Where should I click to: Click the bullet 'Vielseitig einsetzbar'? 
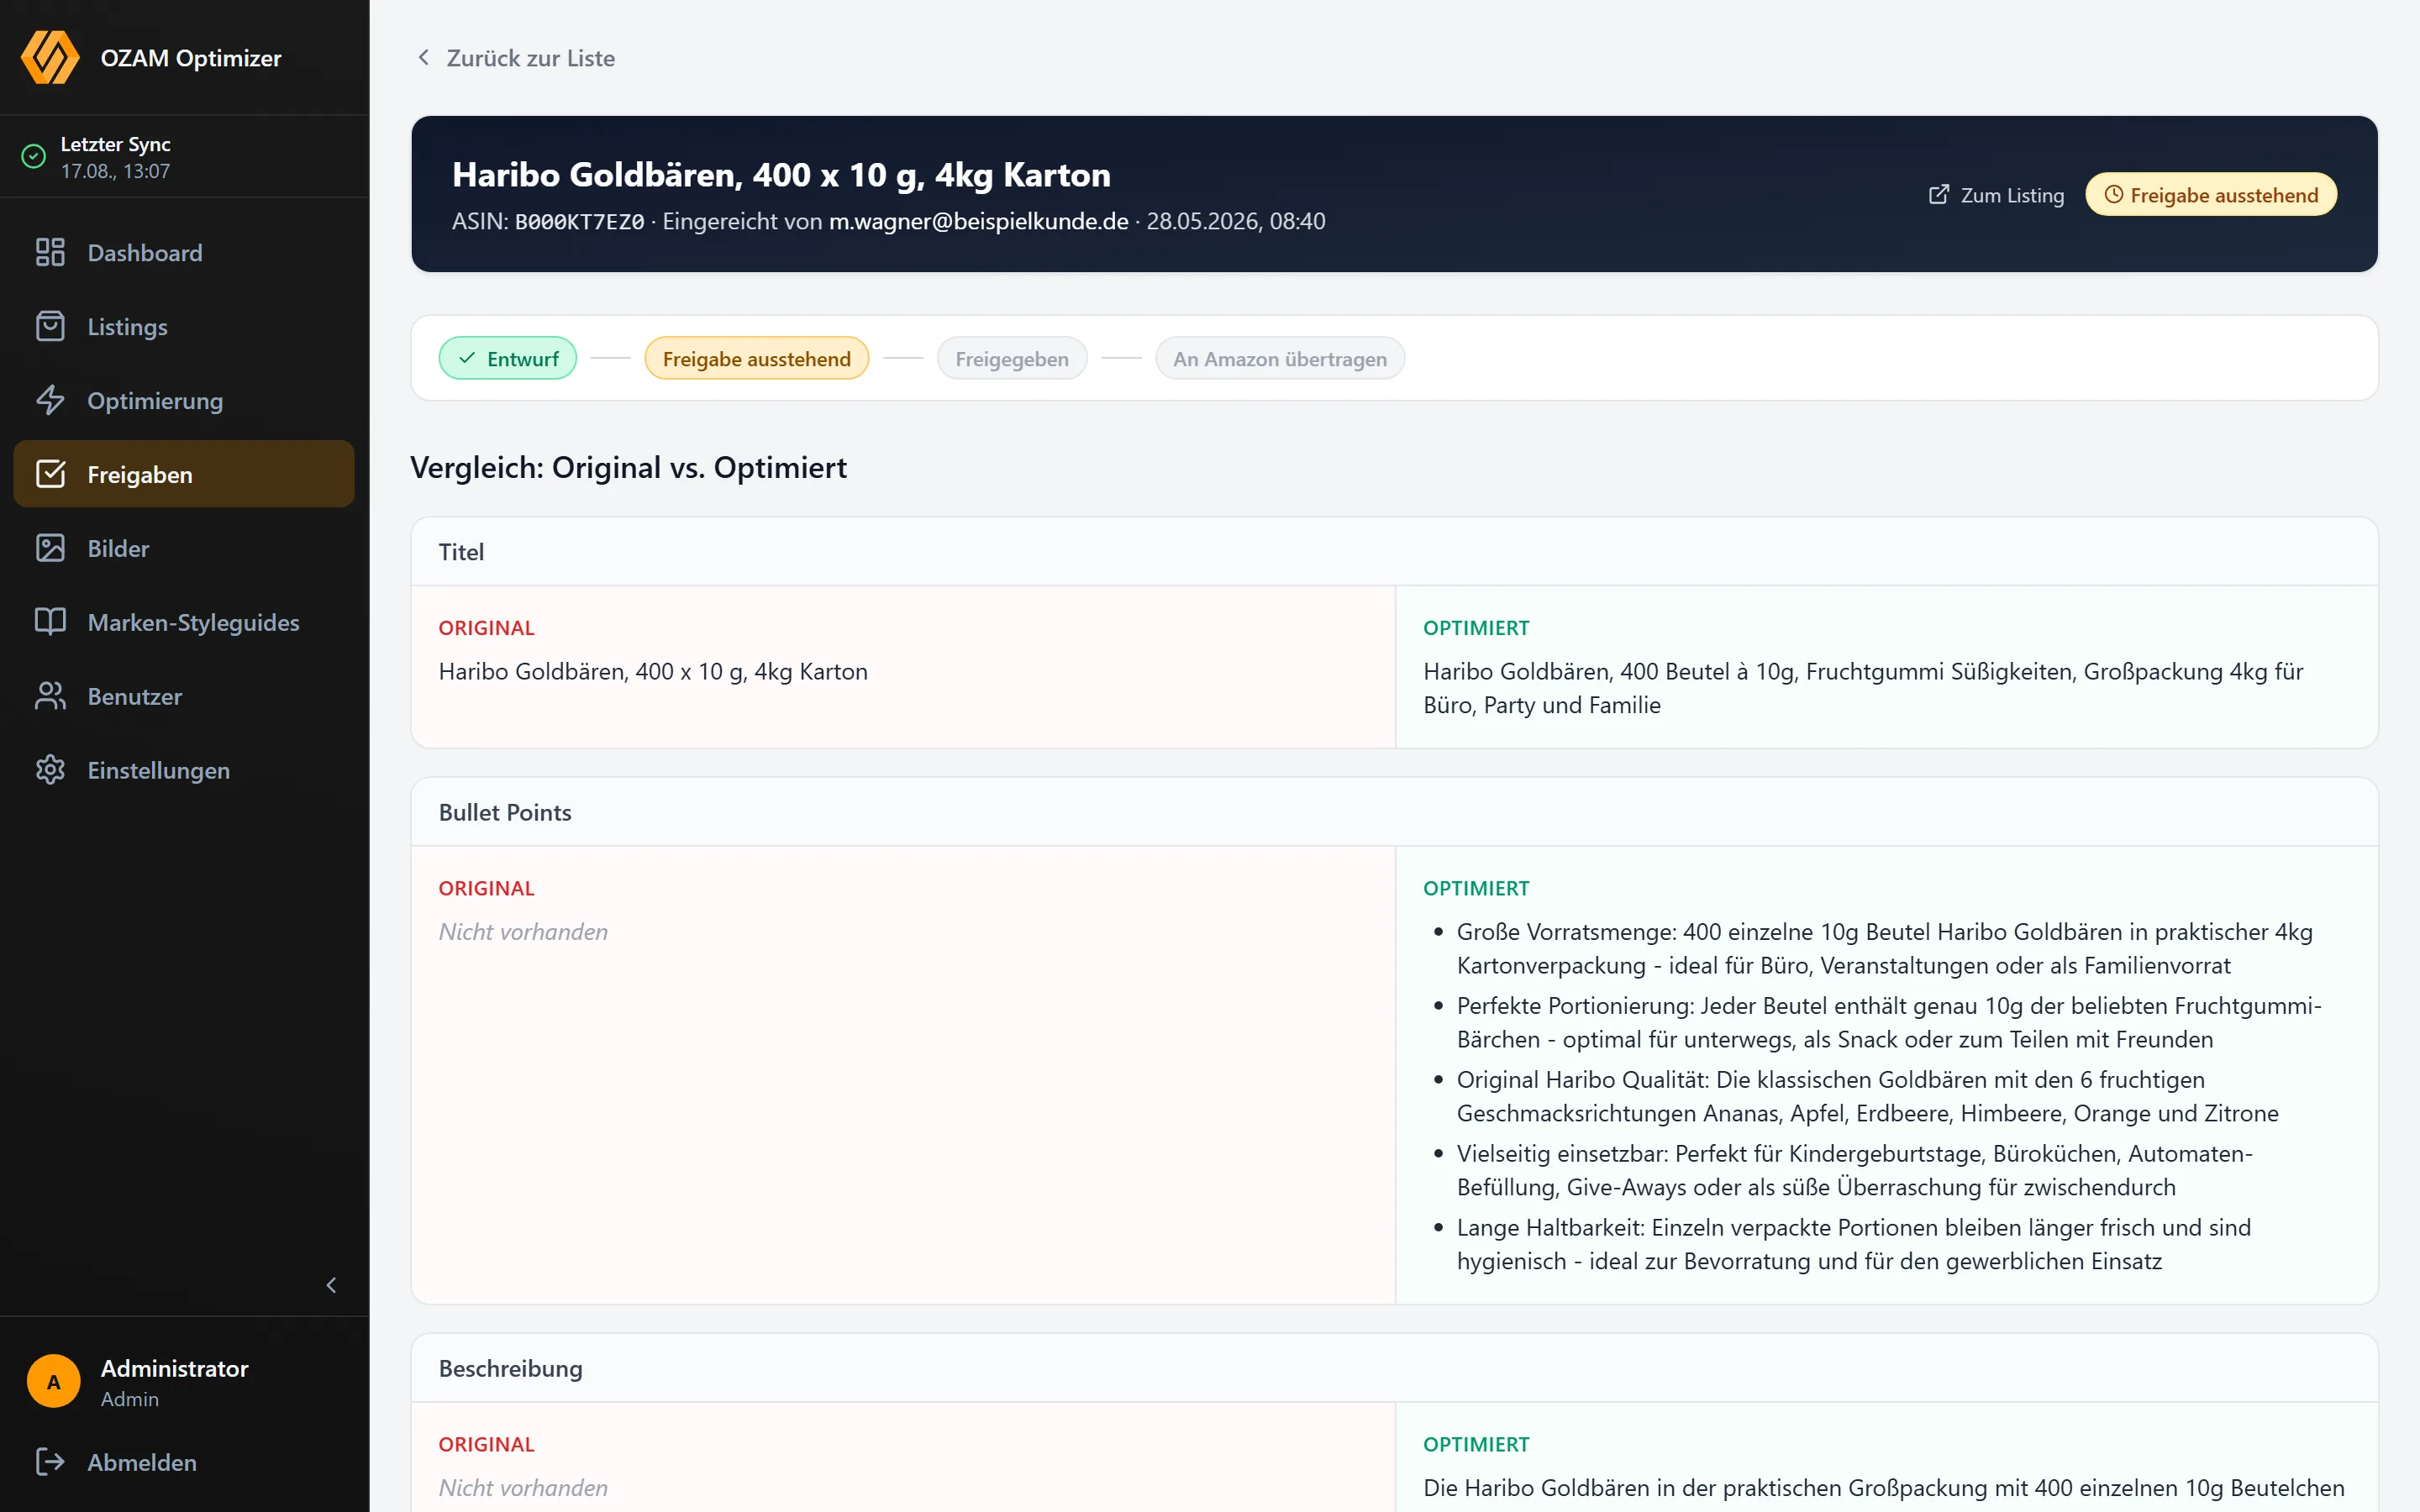click(x=1855, y=1170)
